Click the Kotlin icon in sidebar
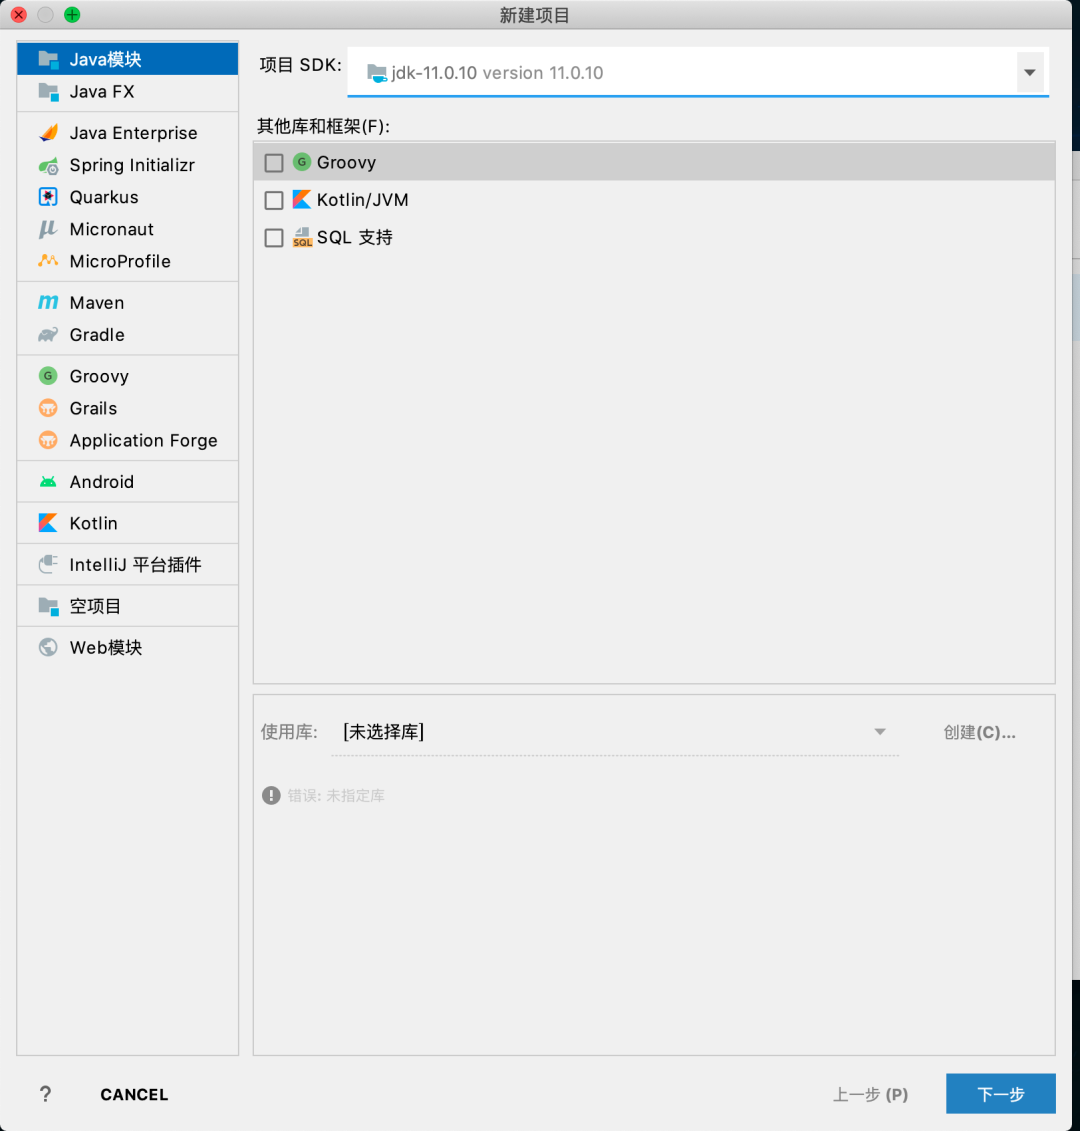 coord(48,523)
